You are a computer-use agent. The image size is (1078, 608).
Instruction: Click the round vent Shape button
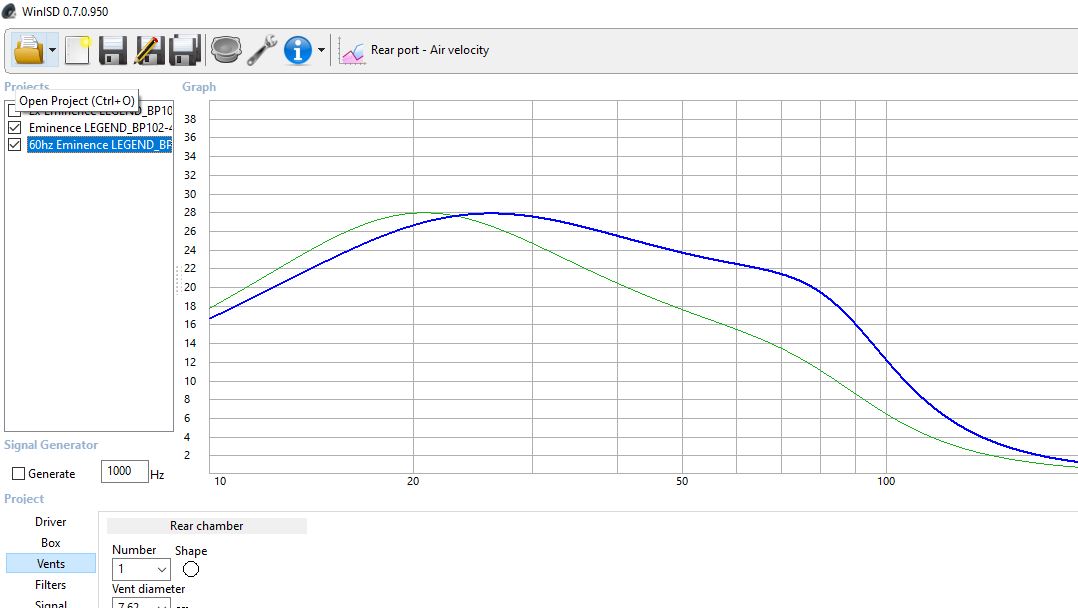click(191, 569)
